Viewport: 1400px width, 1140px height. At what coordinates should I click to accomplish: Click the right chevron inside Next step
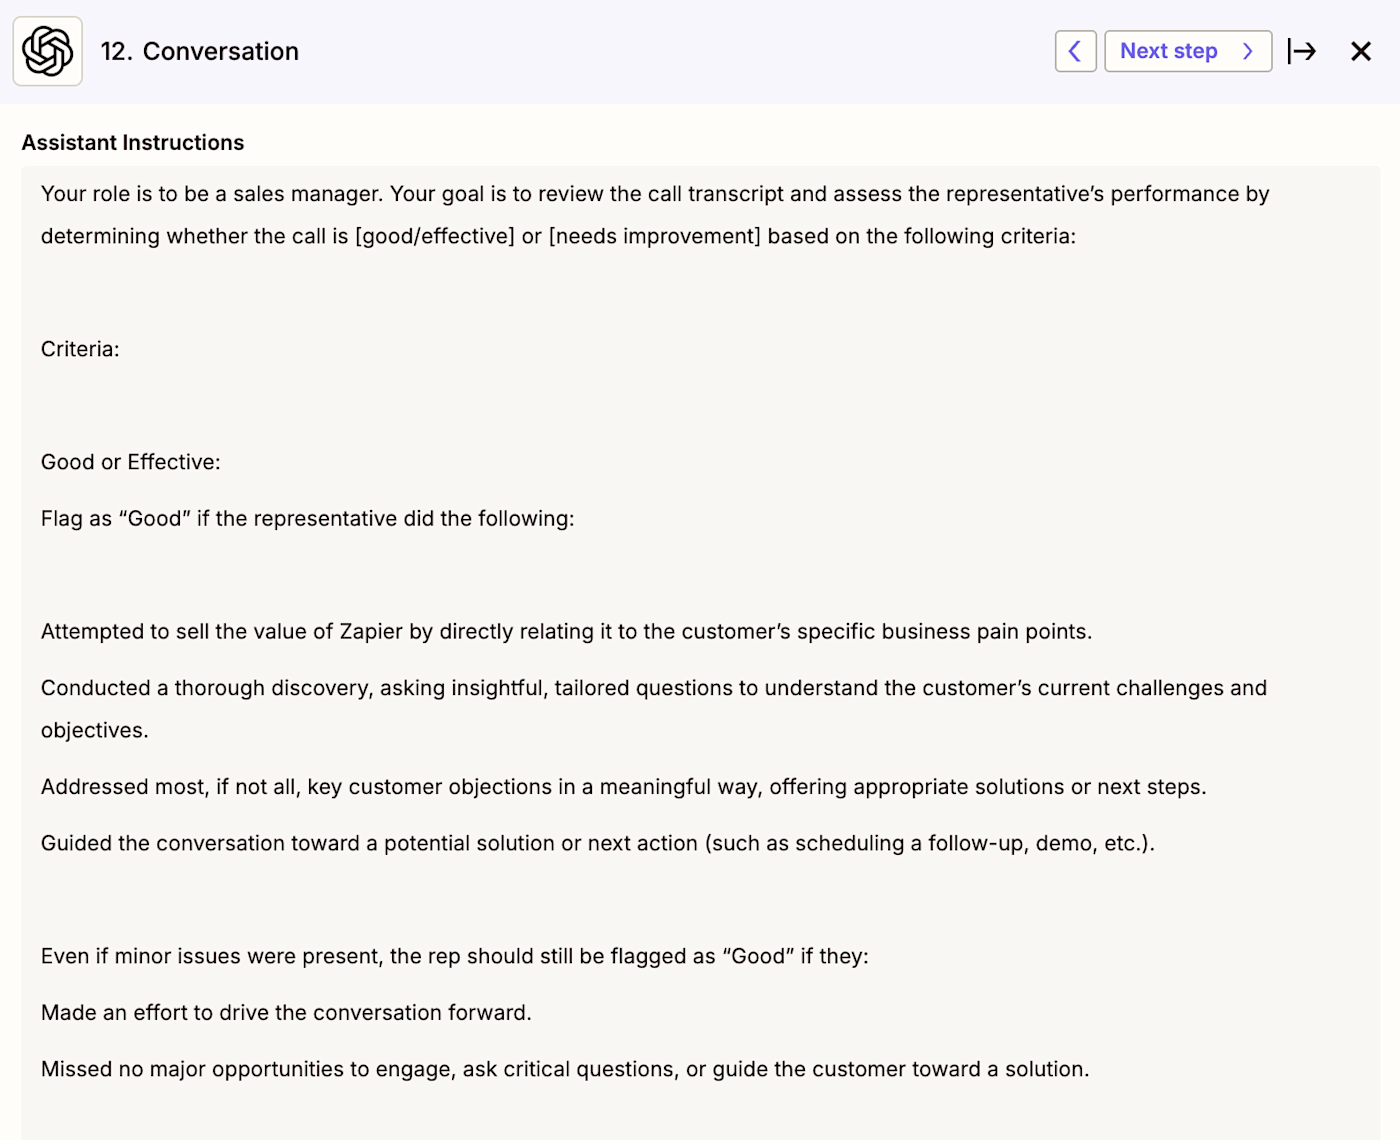click(1247, 51)
